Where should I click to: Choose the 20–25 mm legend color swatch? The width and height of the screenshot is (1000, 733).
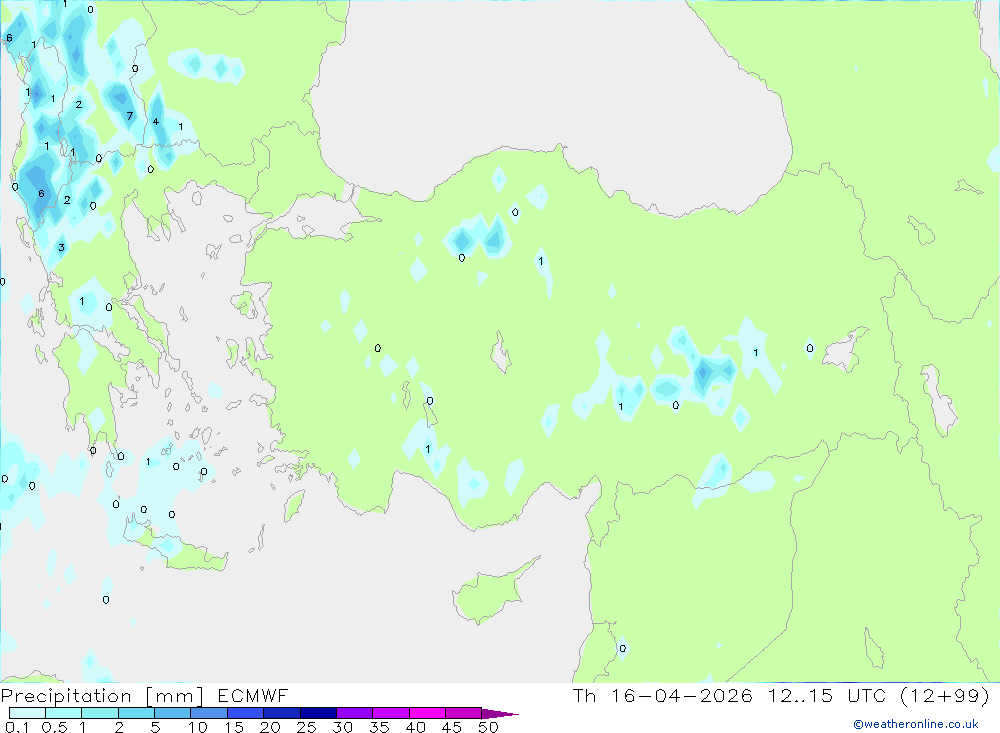click(282, 713)
